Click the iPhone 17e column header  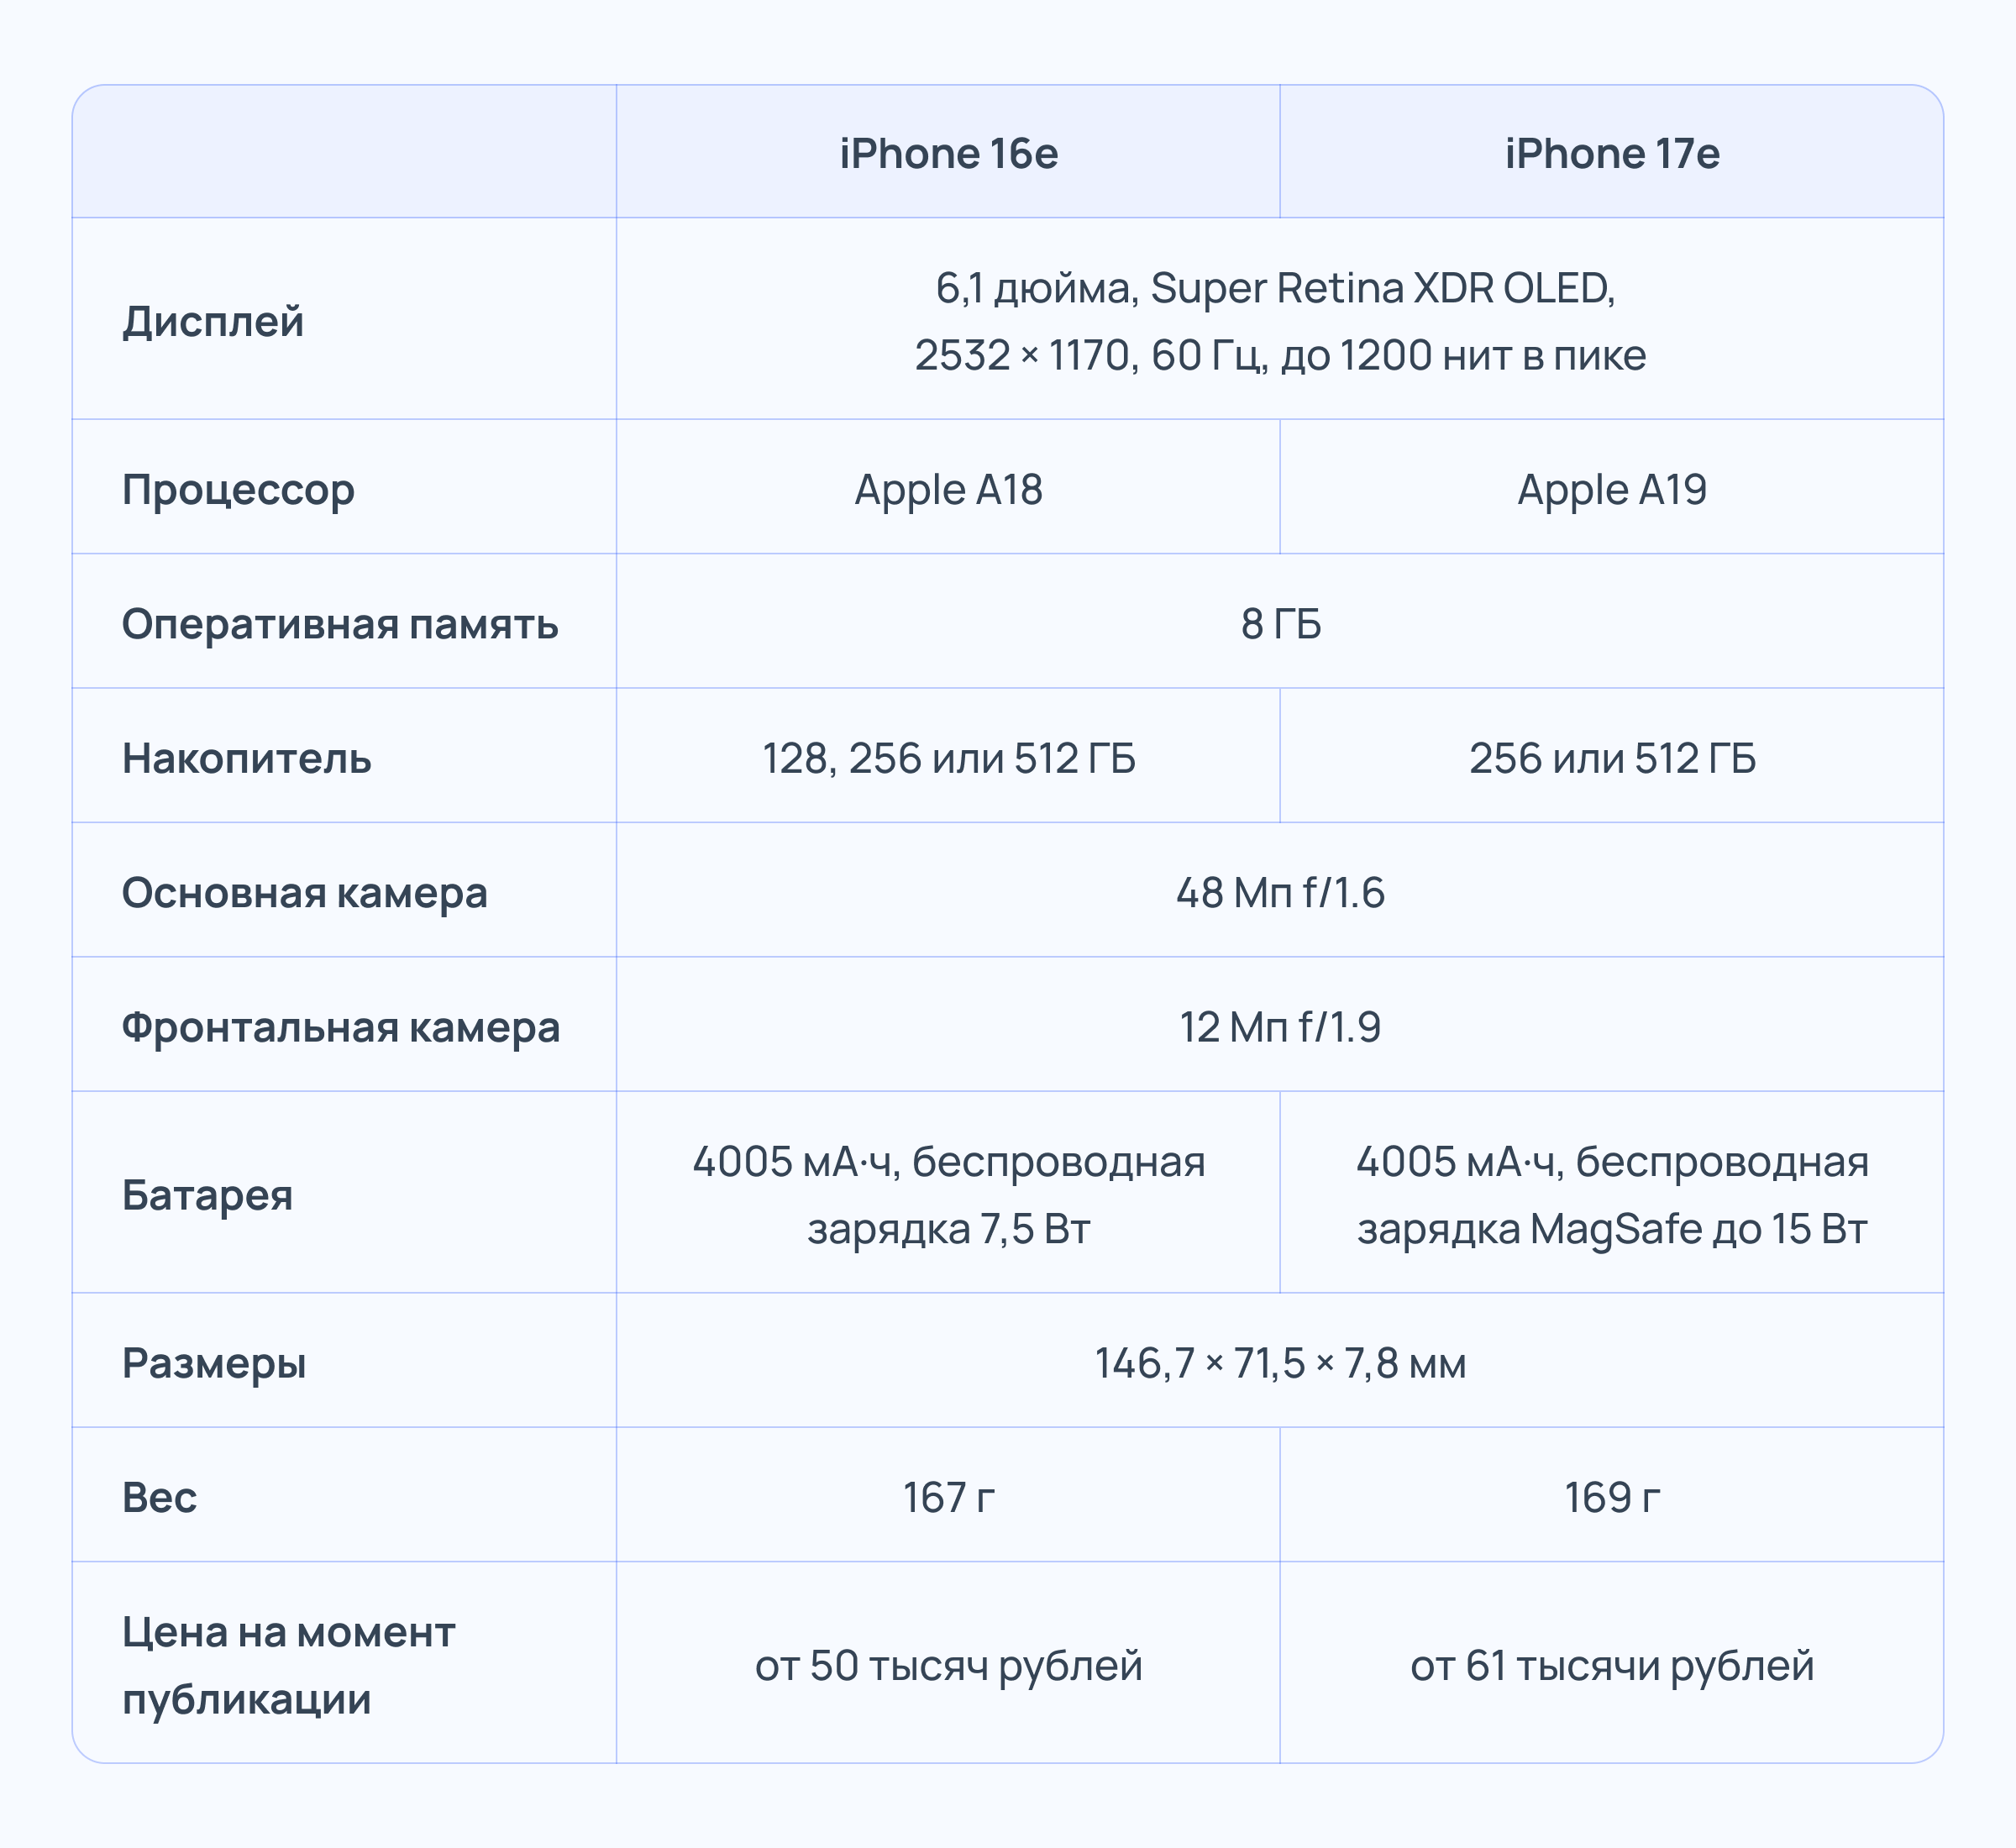point(1612,153)
